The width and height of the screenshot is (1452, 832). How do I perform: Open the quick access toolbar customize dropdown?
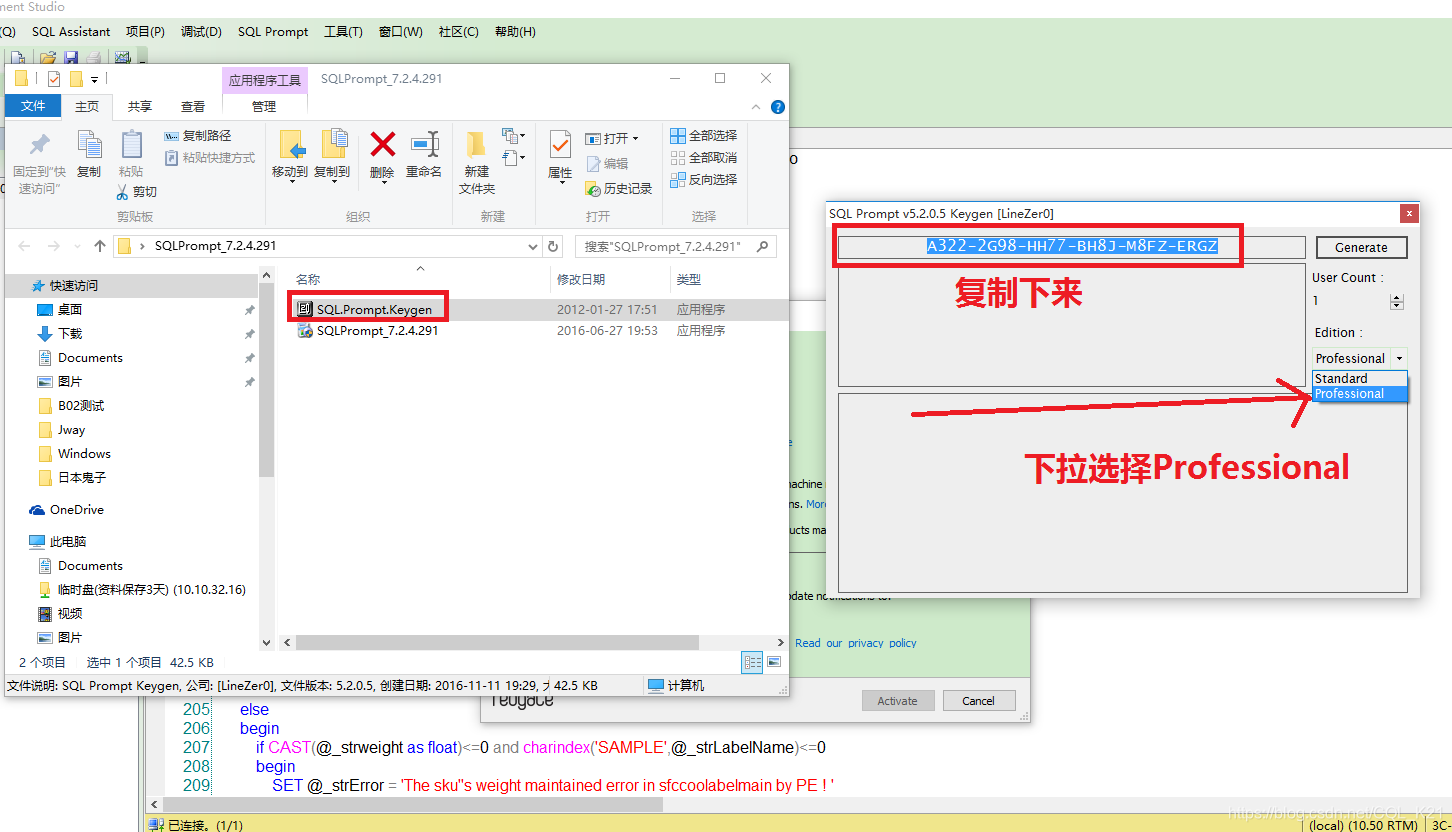coord(95,79)
